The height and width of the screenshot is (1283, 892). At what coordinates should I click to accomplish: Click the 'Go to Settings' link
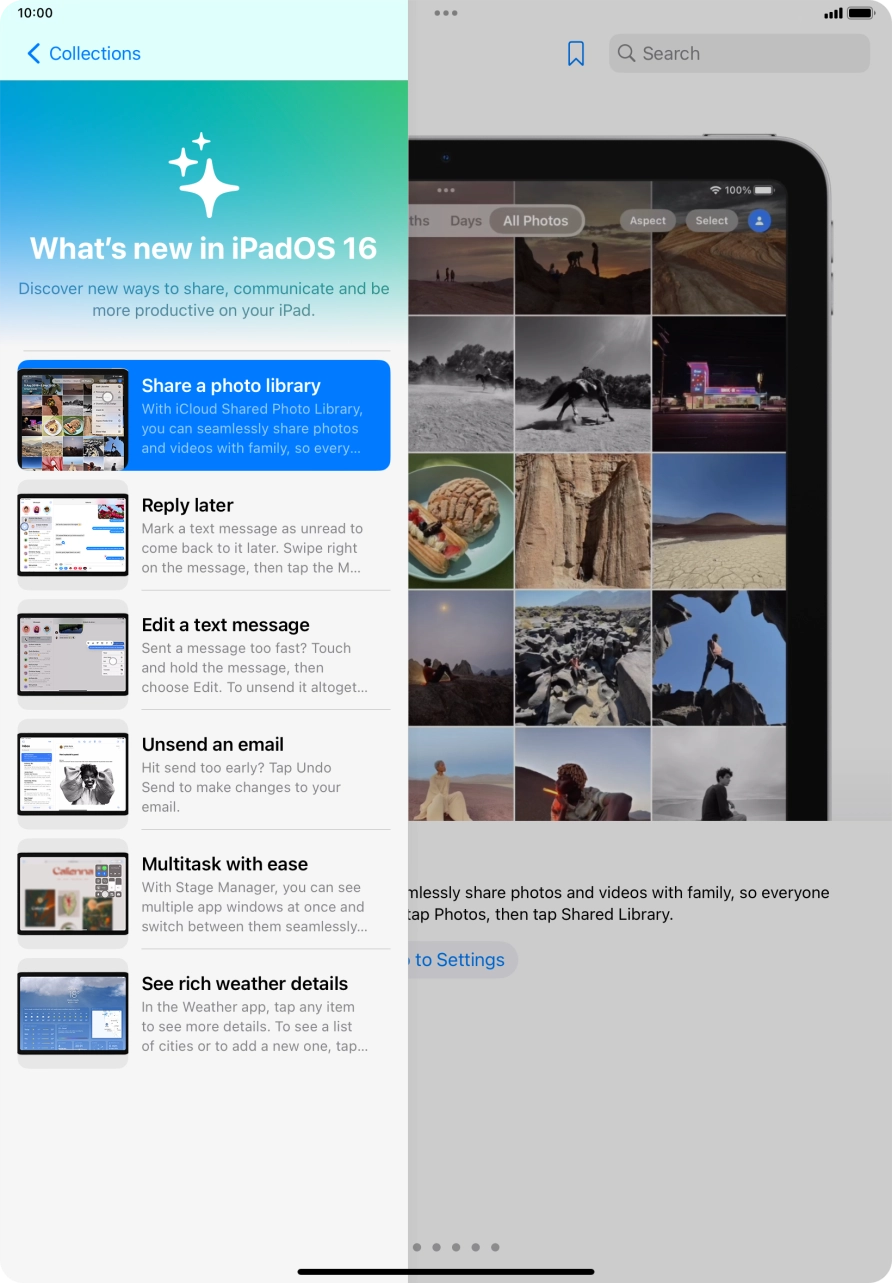[460, 960]
